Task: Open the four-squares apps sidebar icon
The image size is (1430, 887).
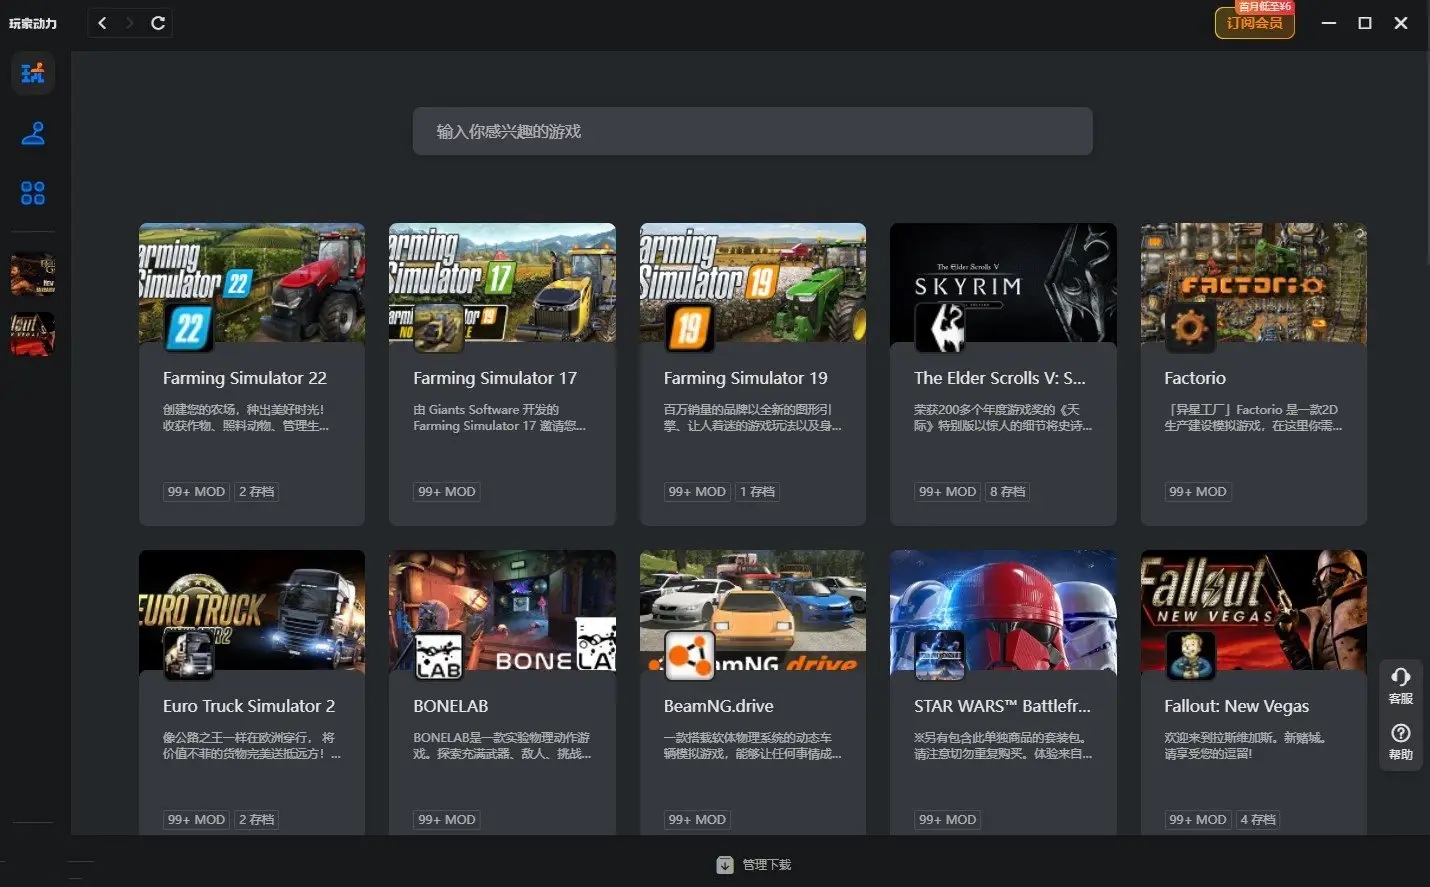Action: [x=33, y=193]
